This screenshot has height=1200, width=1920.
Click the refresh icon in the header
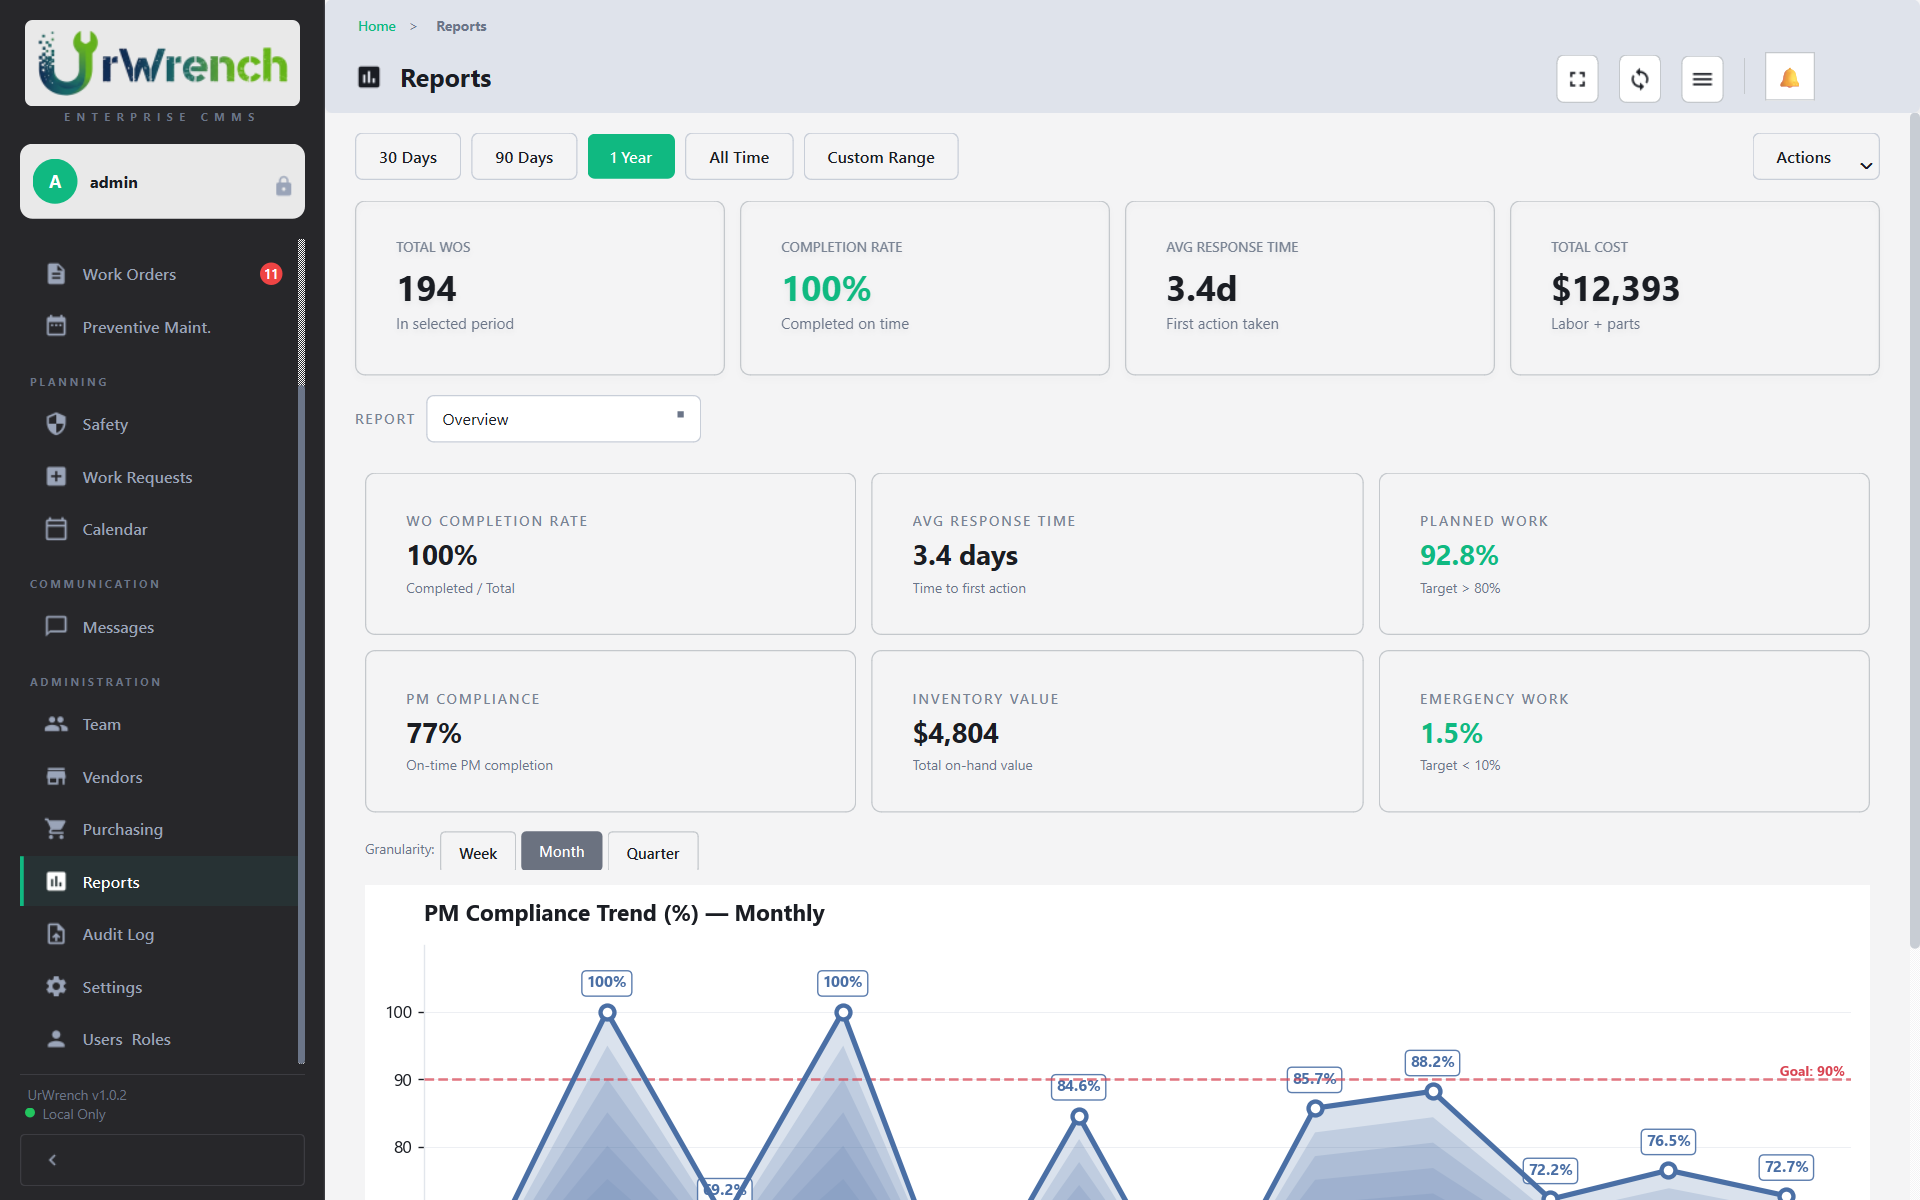coord(1639,78)
